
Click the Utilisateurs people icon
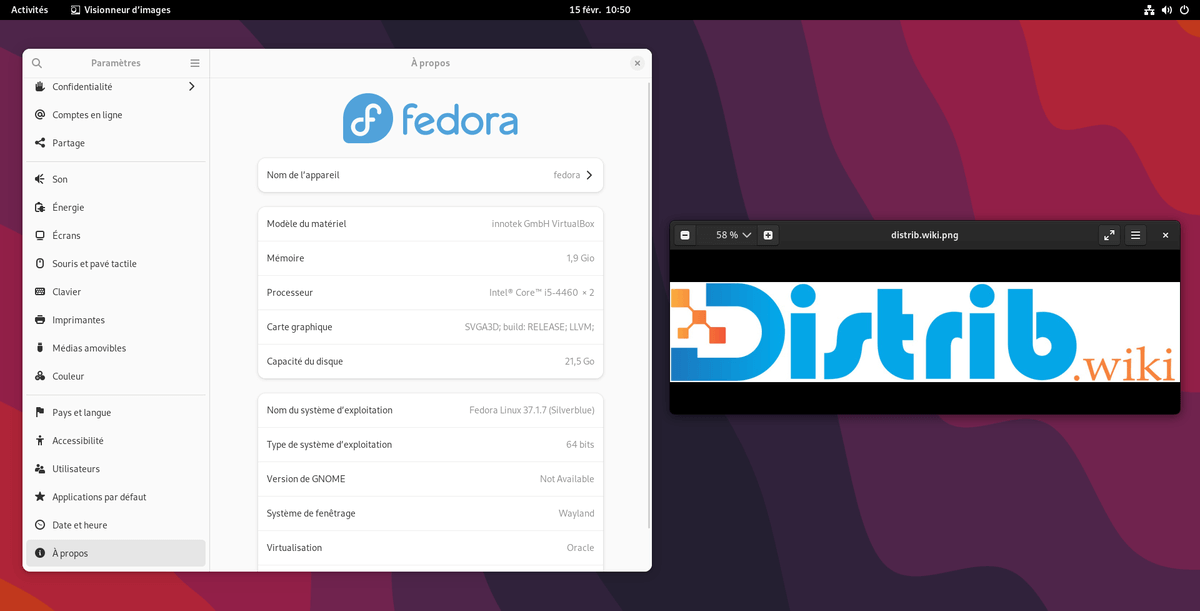pos(40,468)
